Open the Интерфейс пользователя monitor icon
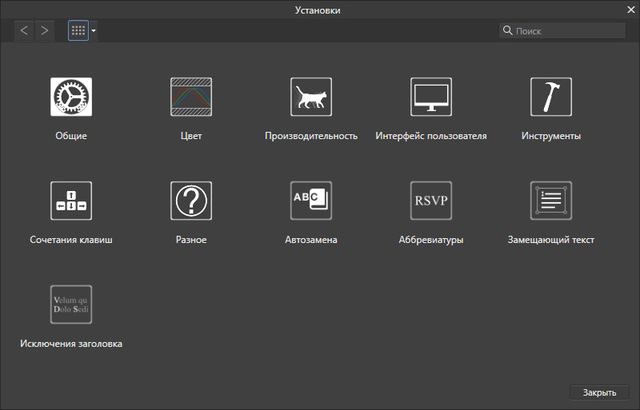Screen dimensions: 640x410 click(x=431, y=97)
